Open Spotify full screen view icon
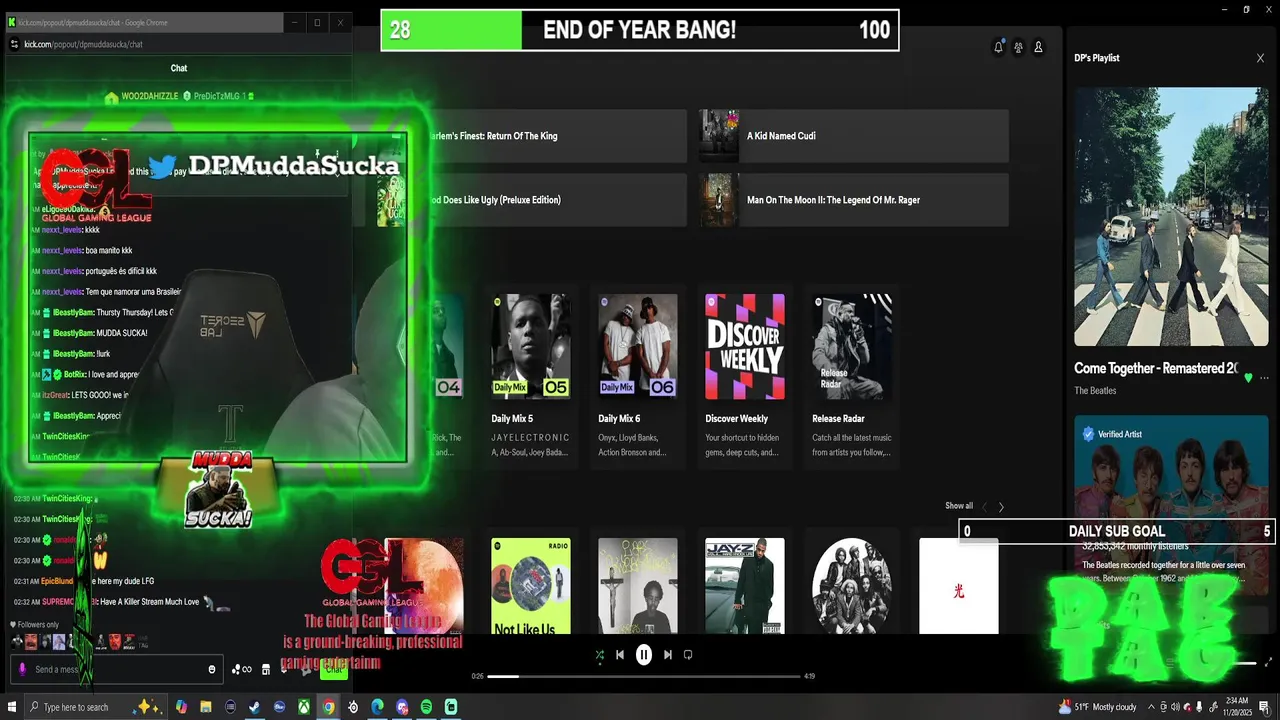The height and width of the screenshot is (720, 1280). point(1269,662)
